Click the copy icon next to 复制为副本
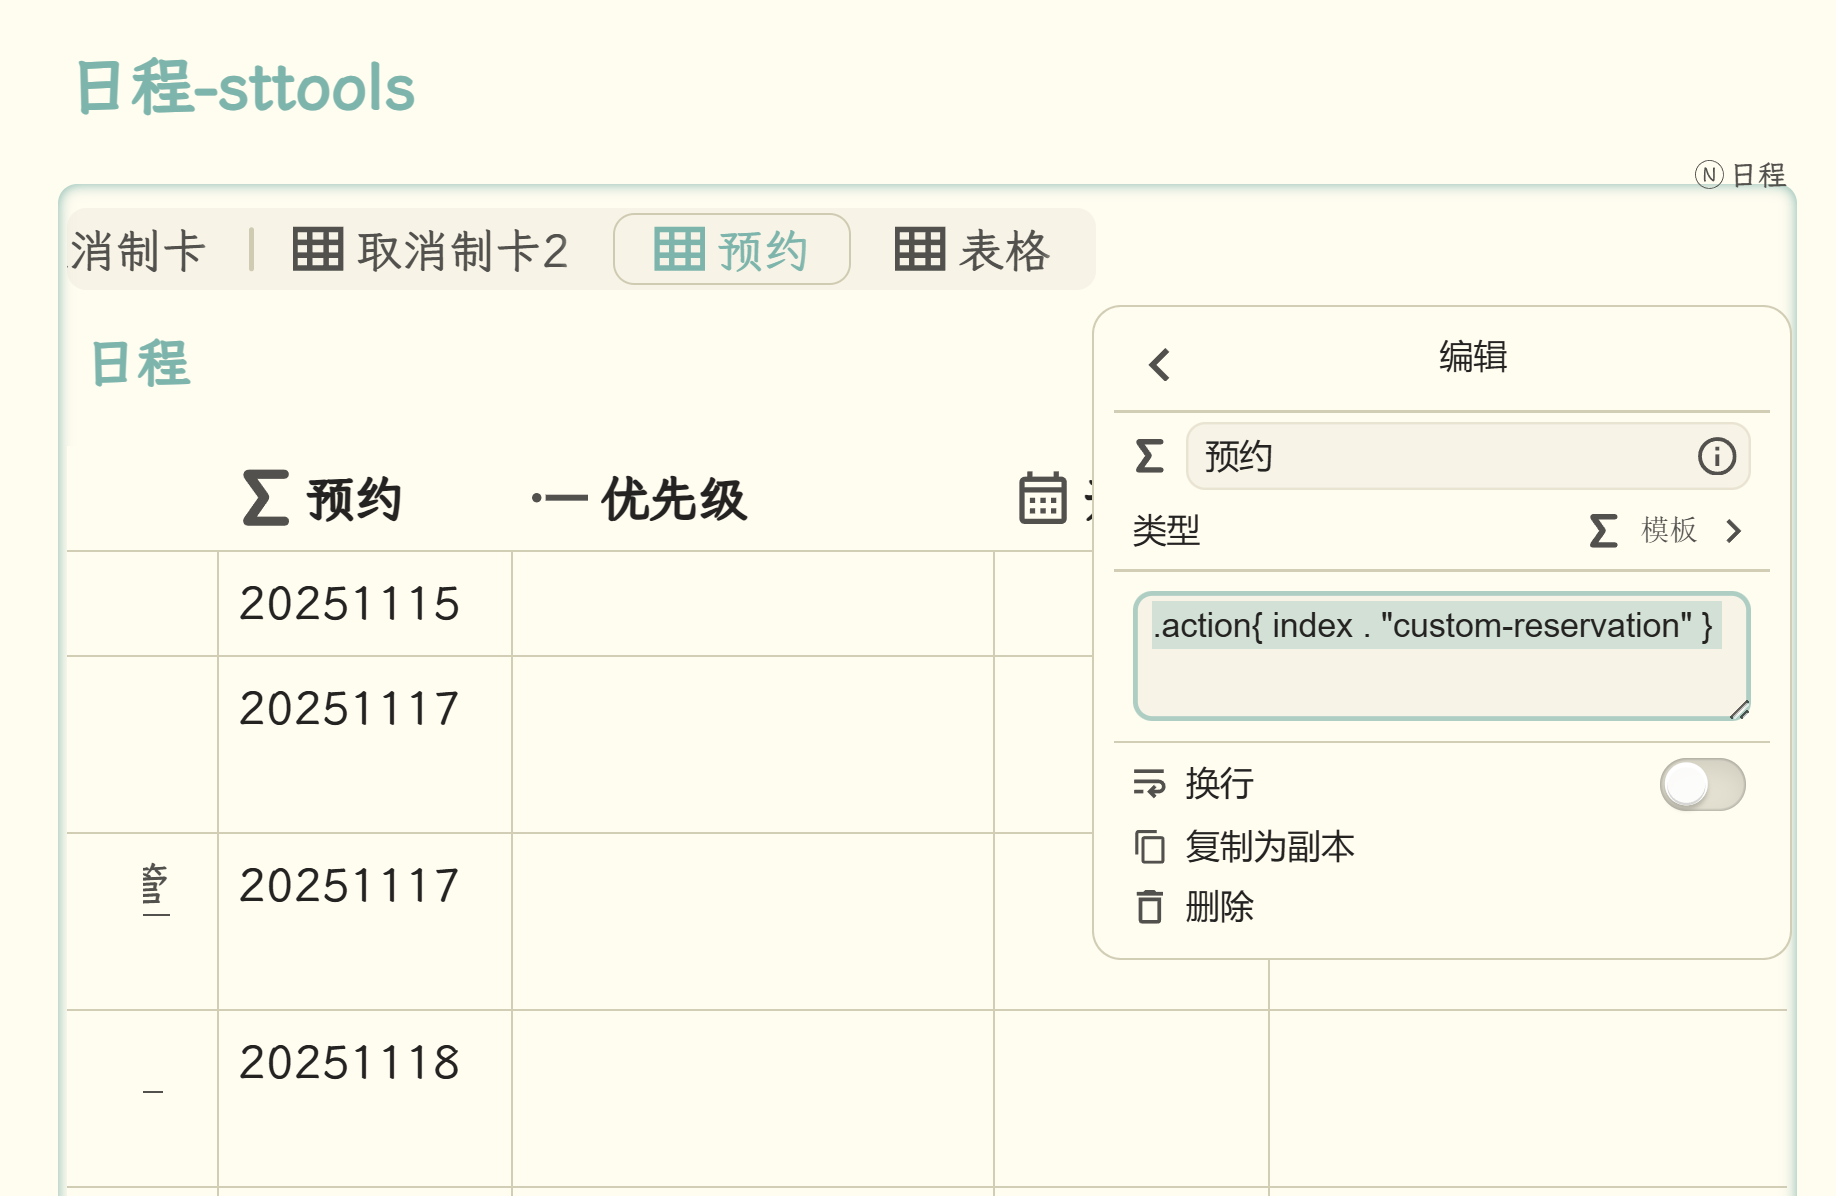Image resolution: width=1836 pixels, height=1196 pixels. coord(1150,847)
